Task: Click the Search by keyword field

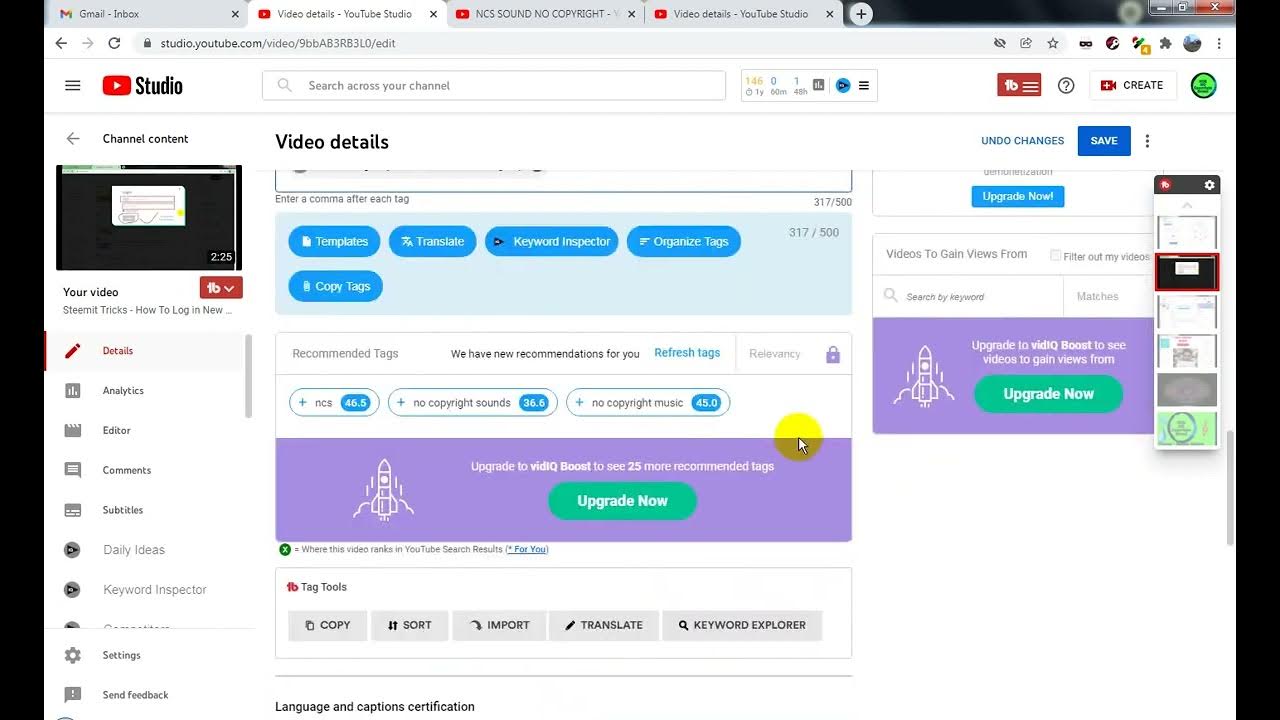Action: (967, 297)
